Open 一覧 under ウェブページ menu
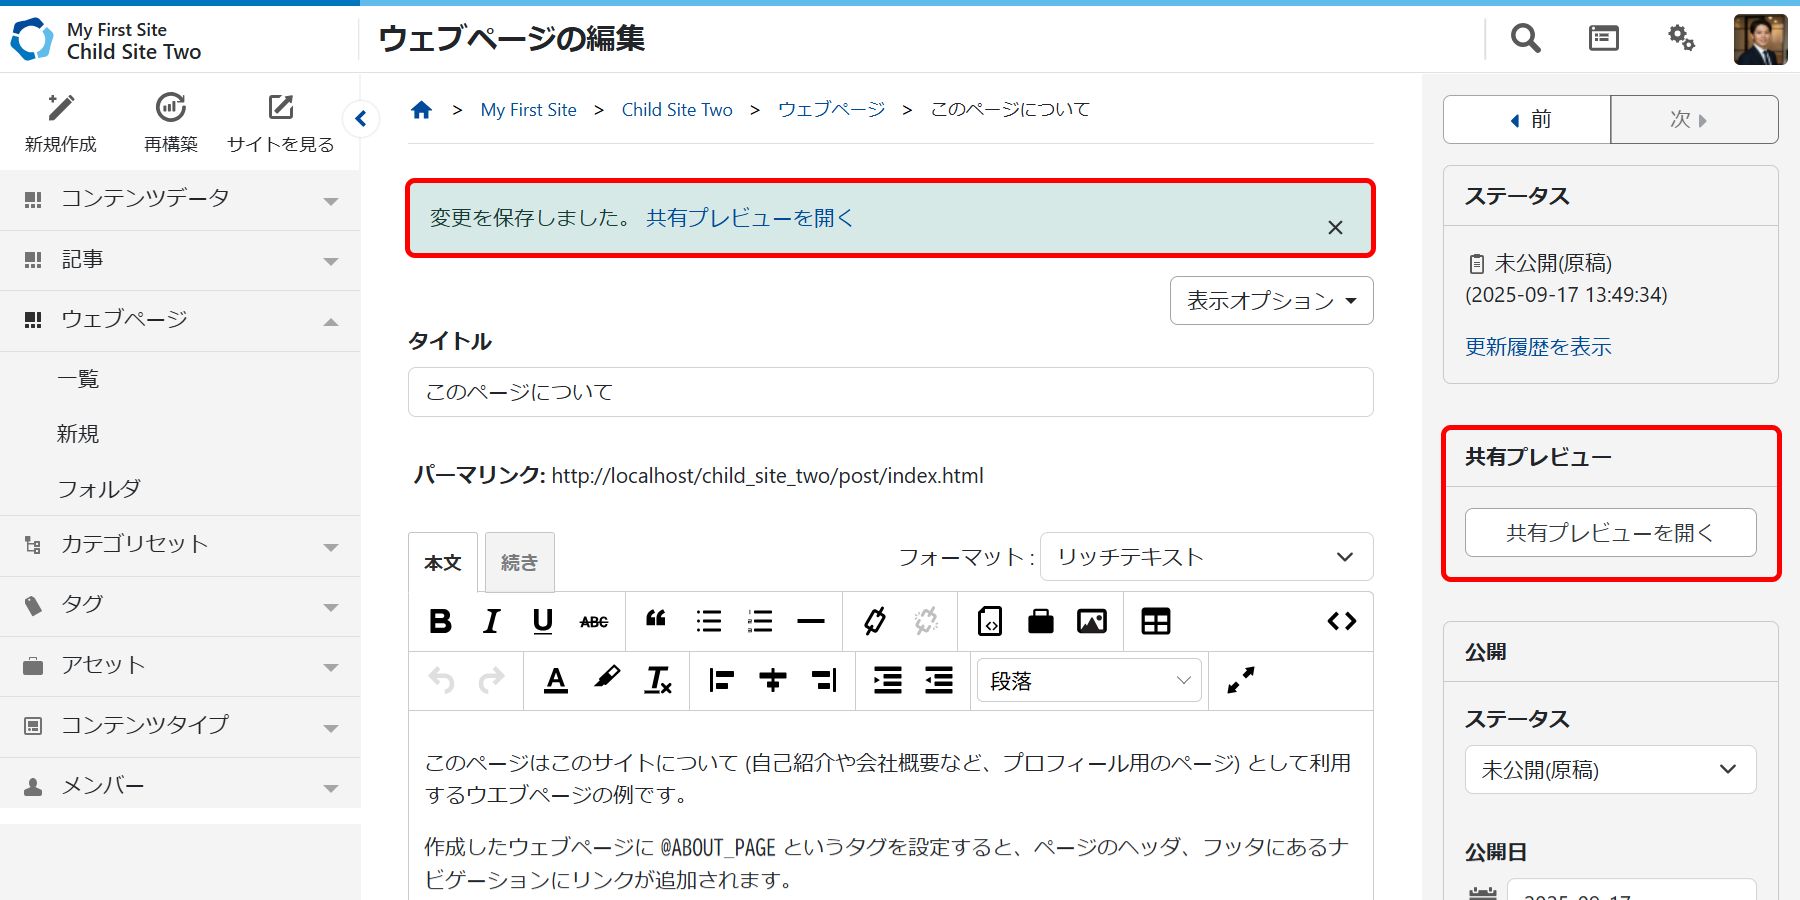Viewport: 1800px width, 900px height. point(78,379)
